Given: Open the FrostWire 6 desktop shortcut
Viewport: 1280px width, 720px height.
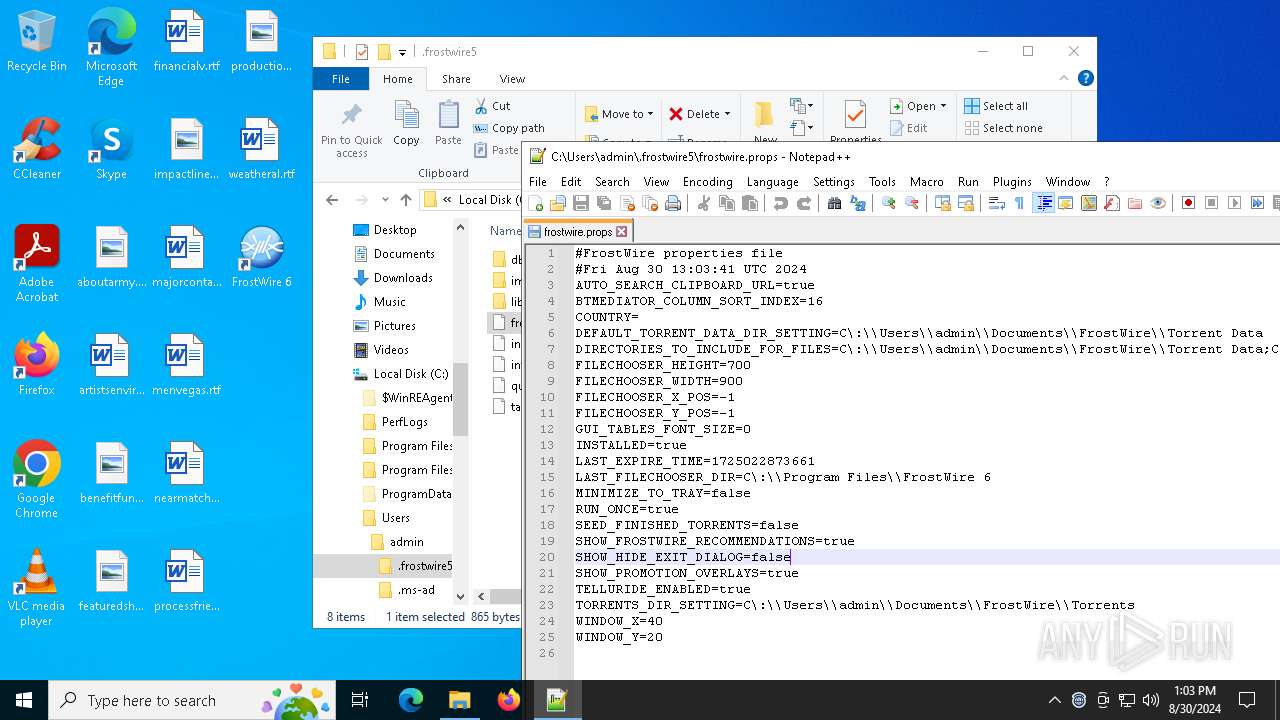Looking at the screenshot, I should tap(261, 258).
